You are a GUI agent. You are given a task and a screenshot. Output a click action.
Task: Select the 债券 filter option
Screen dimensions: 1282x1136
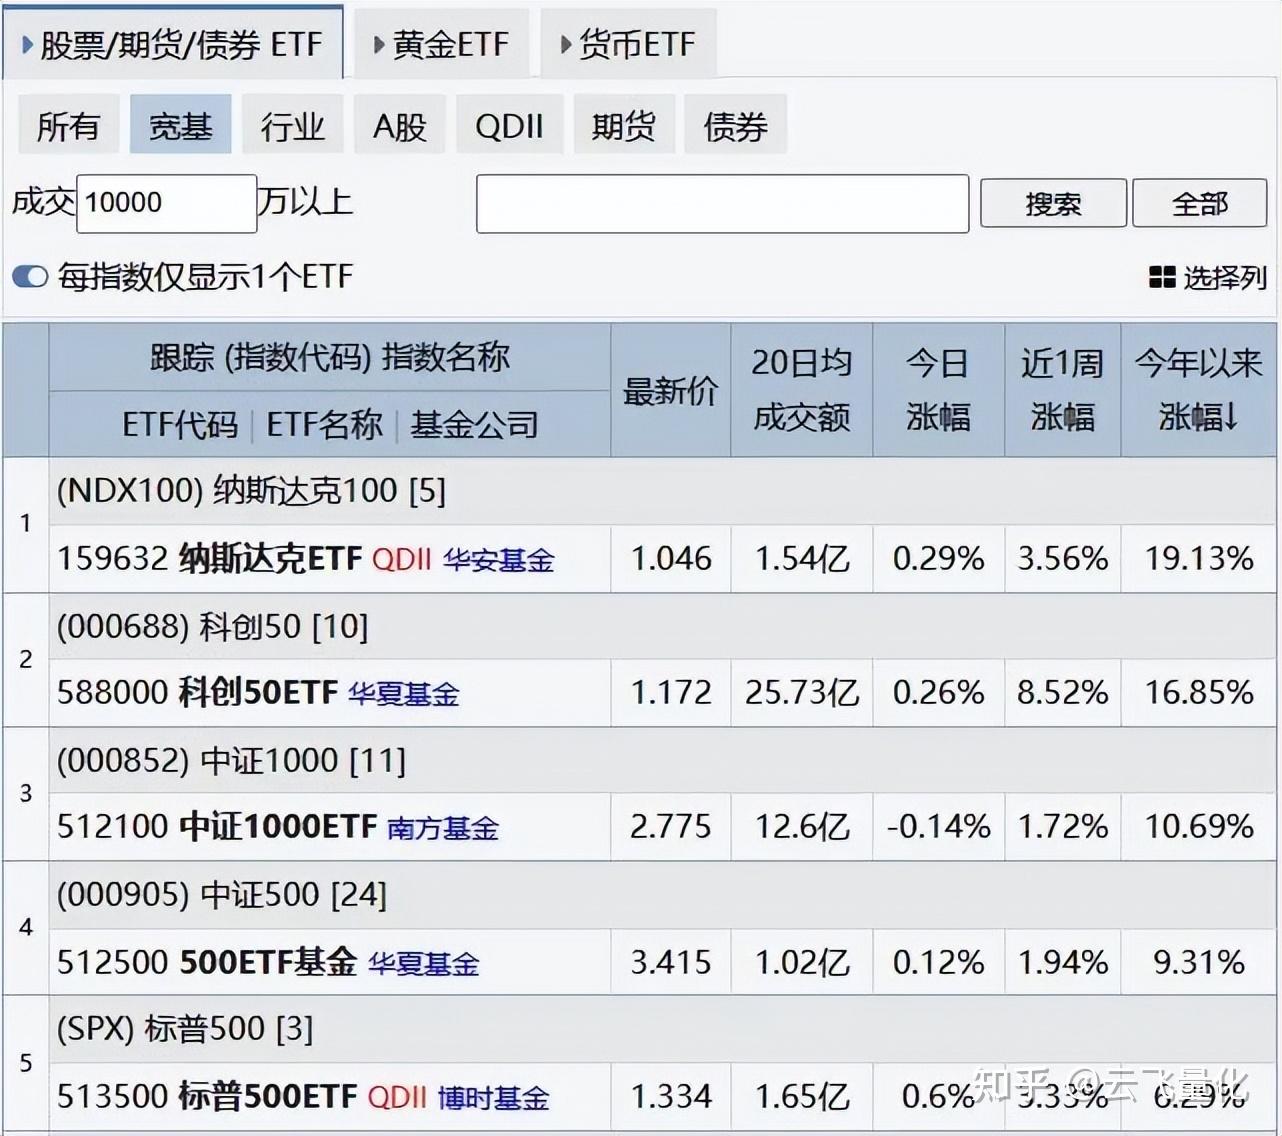[735, 124]
